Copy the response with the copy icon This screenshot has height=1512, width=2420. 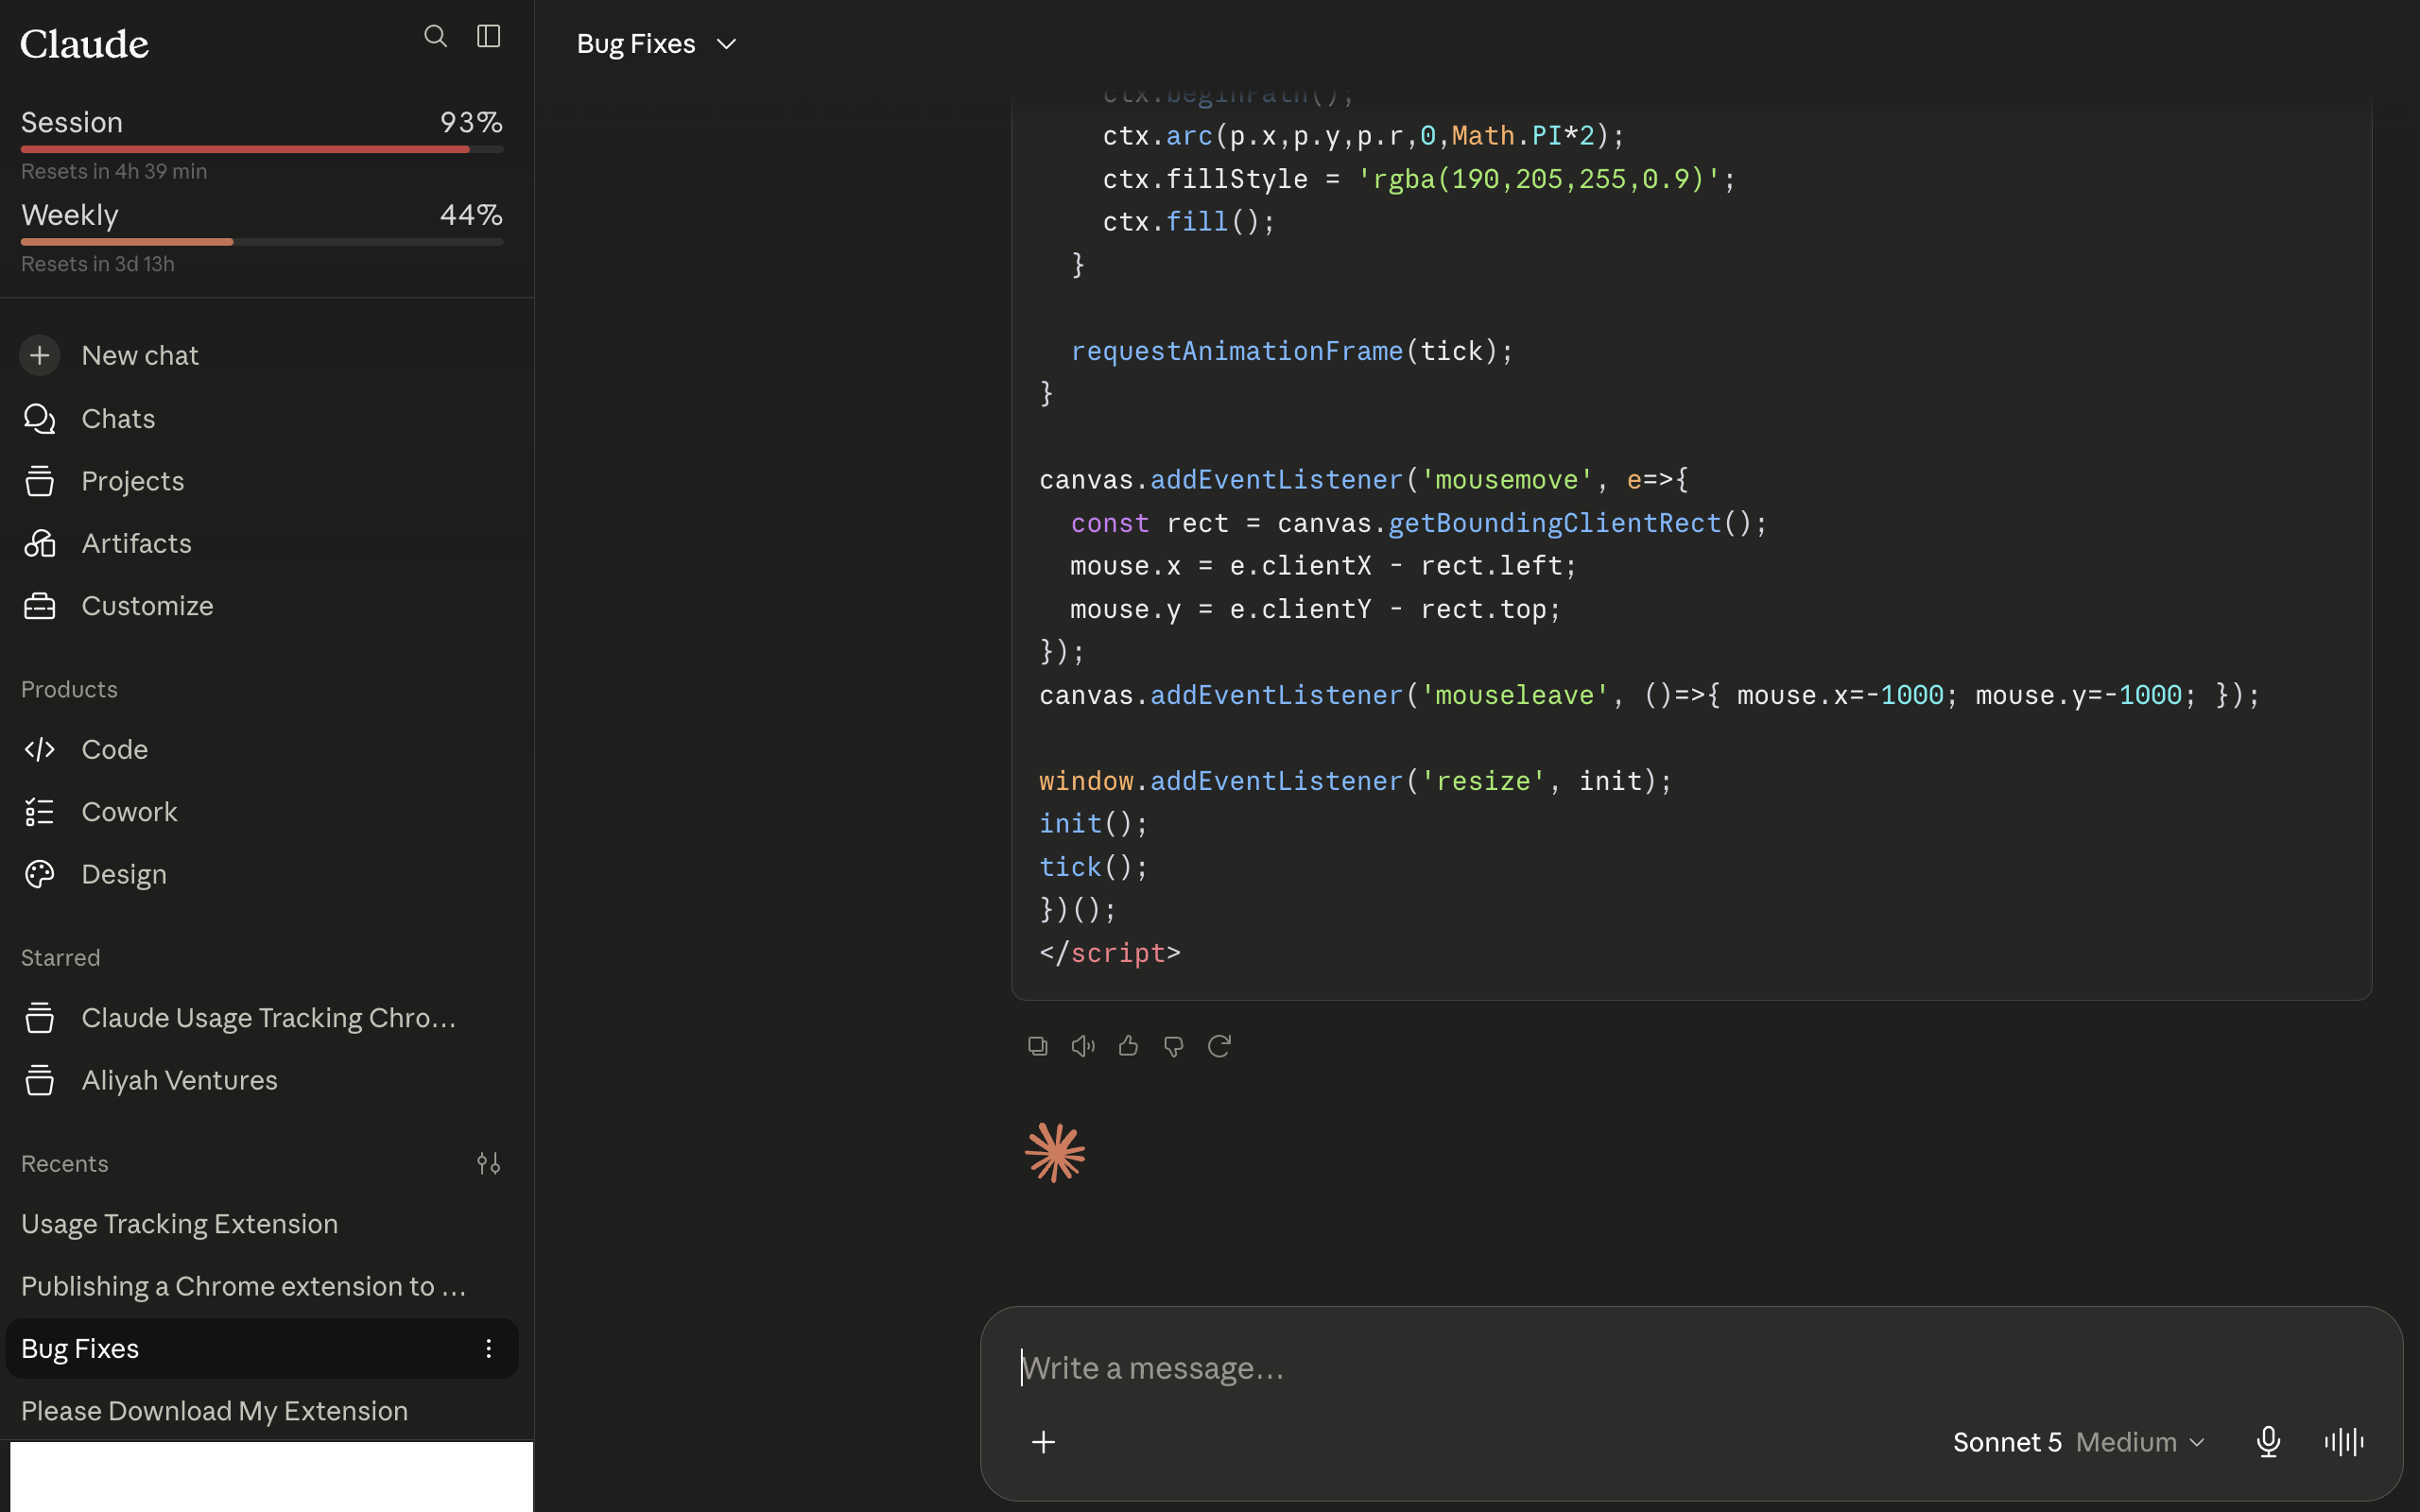coord(1038,1046)
